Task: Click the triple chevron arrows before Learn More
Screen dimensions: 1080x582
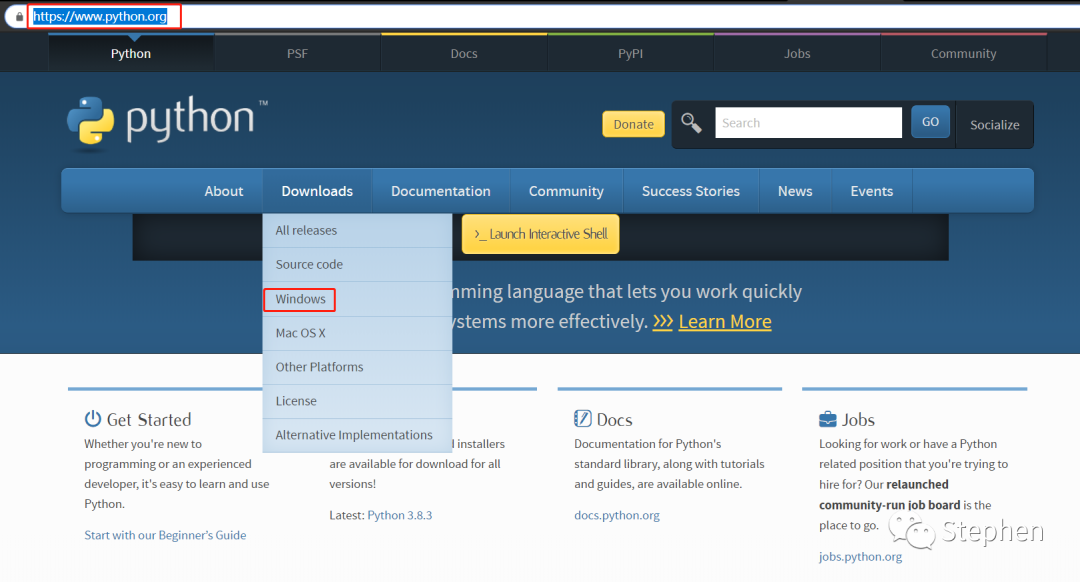Action: tap(663, 322)
